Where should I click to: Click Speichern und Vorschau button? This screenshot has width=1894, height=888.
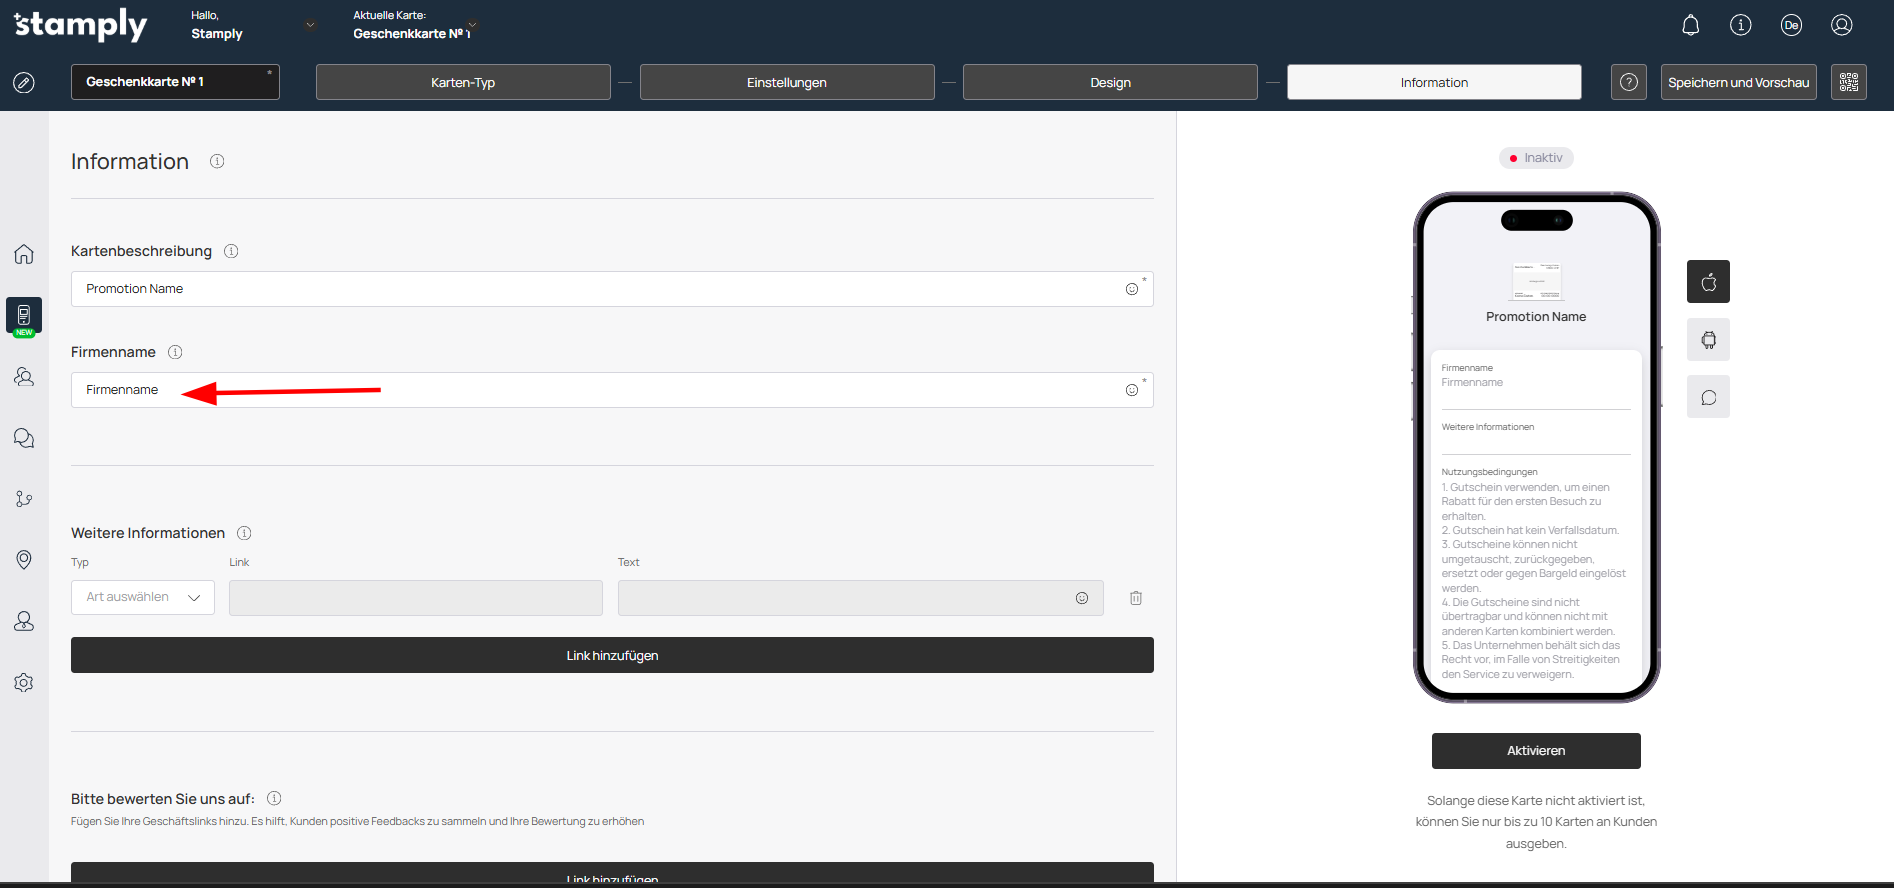coord(1738,82)
